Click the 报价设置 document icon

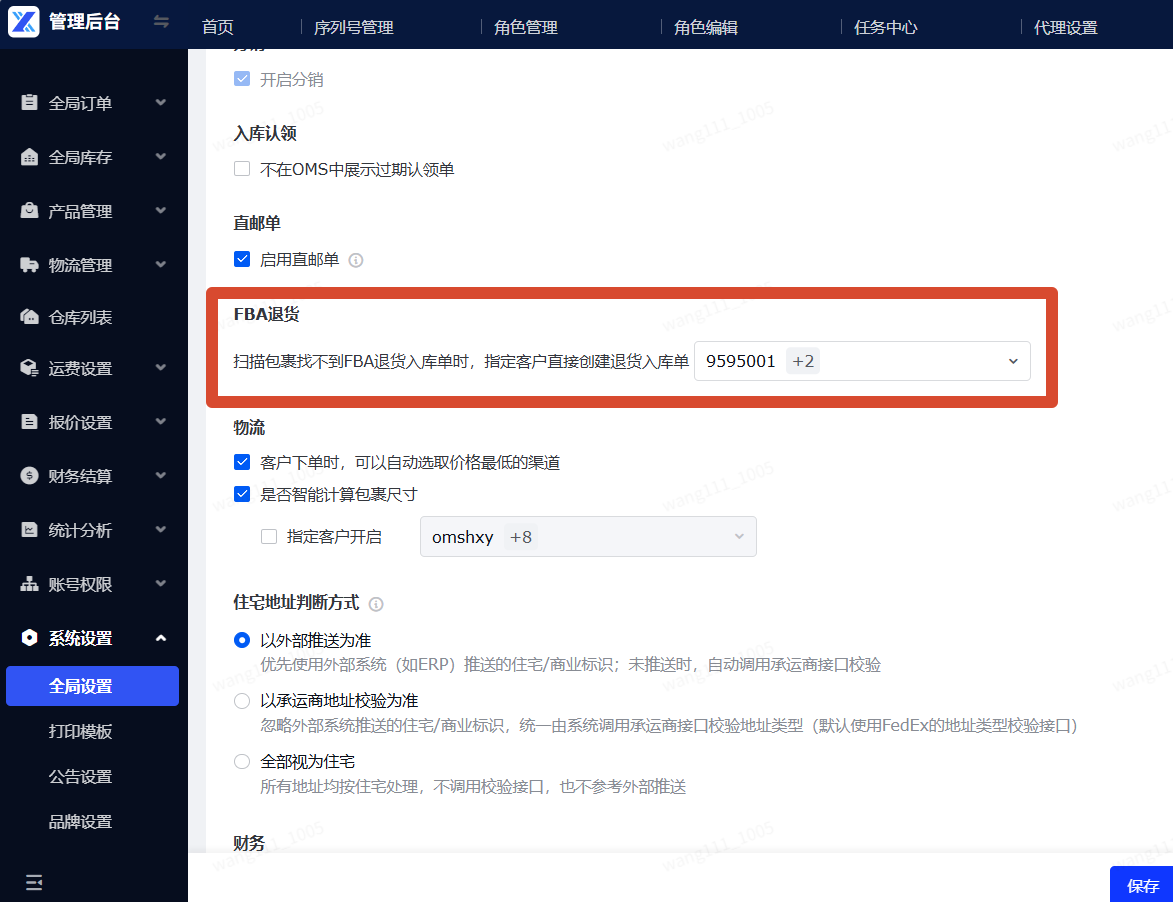[x=29, y=422]
